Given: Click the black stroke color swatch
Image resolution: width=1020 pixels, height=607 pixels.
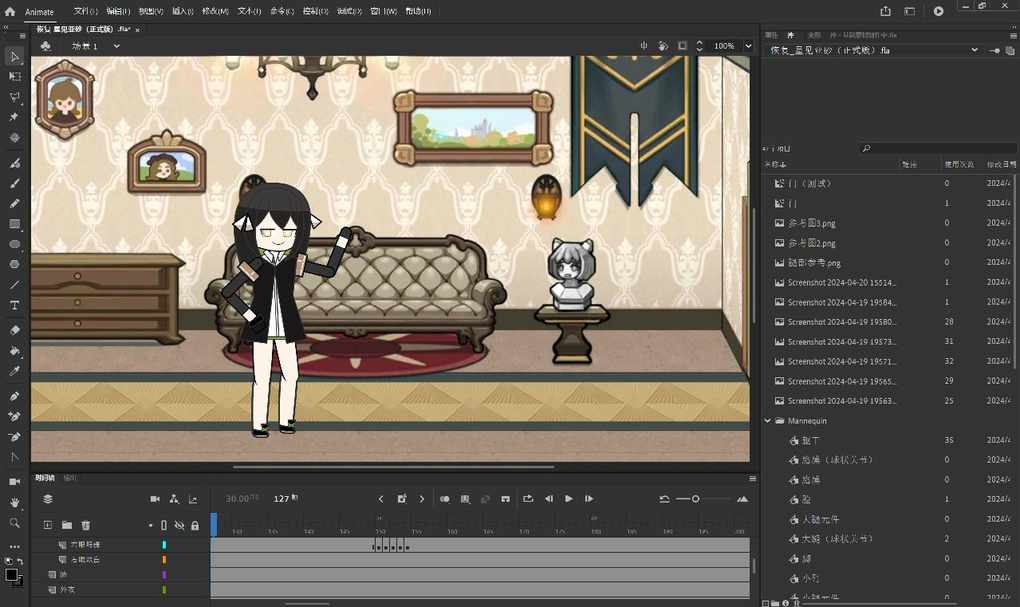Looking at the screenshot, I should pos(11,574).
